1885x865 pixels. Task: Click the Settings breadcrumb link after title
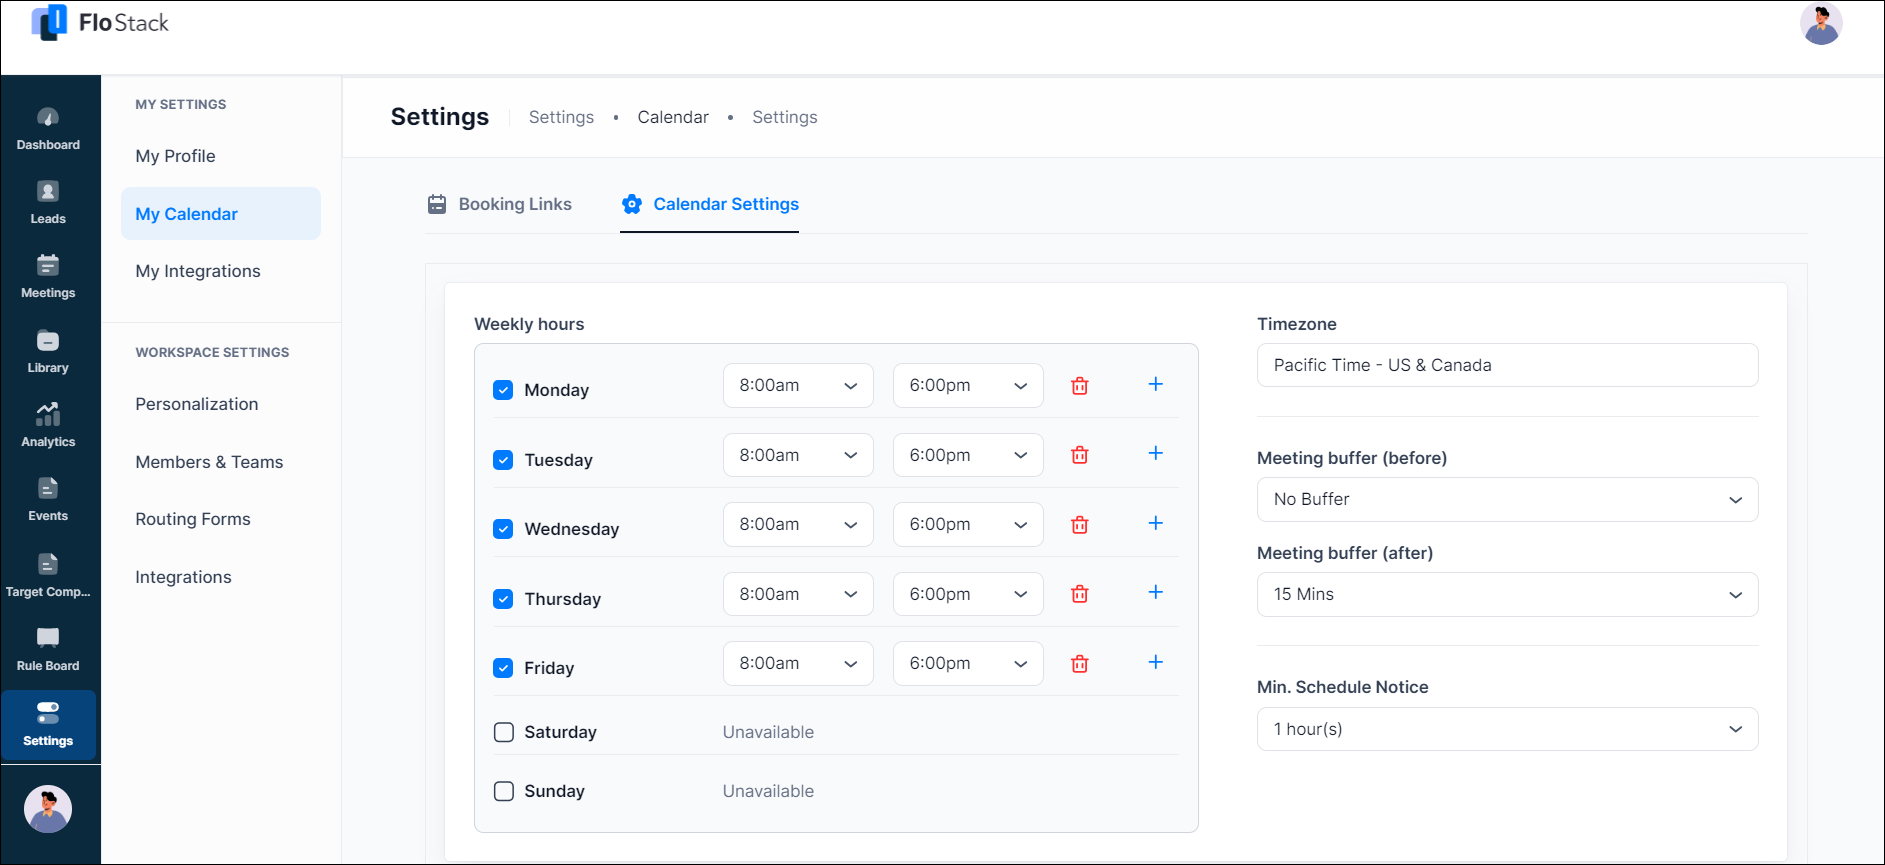(561, 117)
